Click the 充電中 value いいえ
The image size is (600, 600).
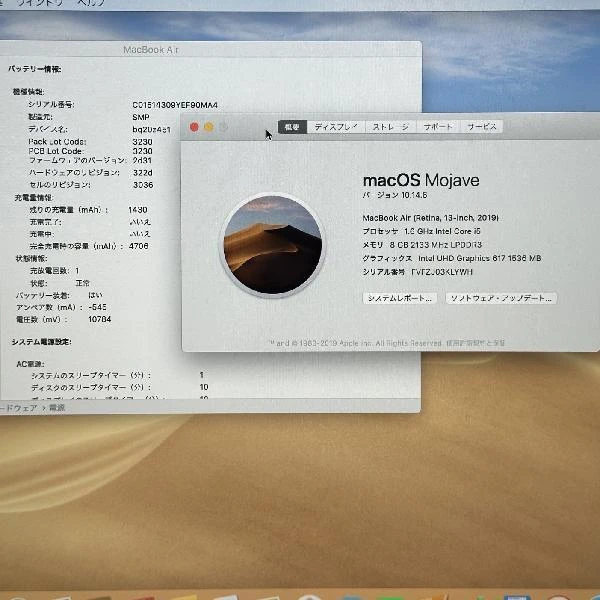140,234
